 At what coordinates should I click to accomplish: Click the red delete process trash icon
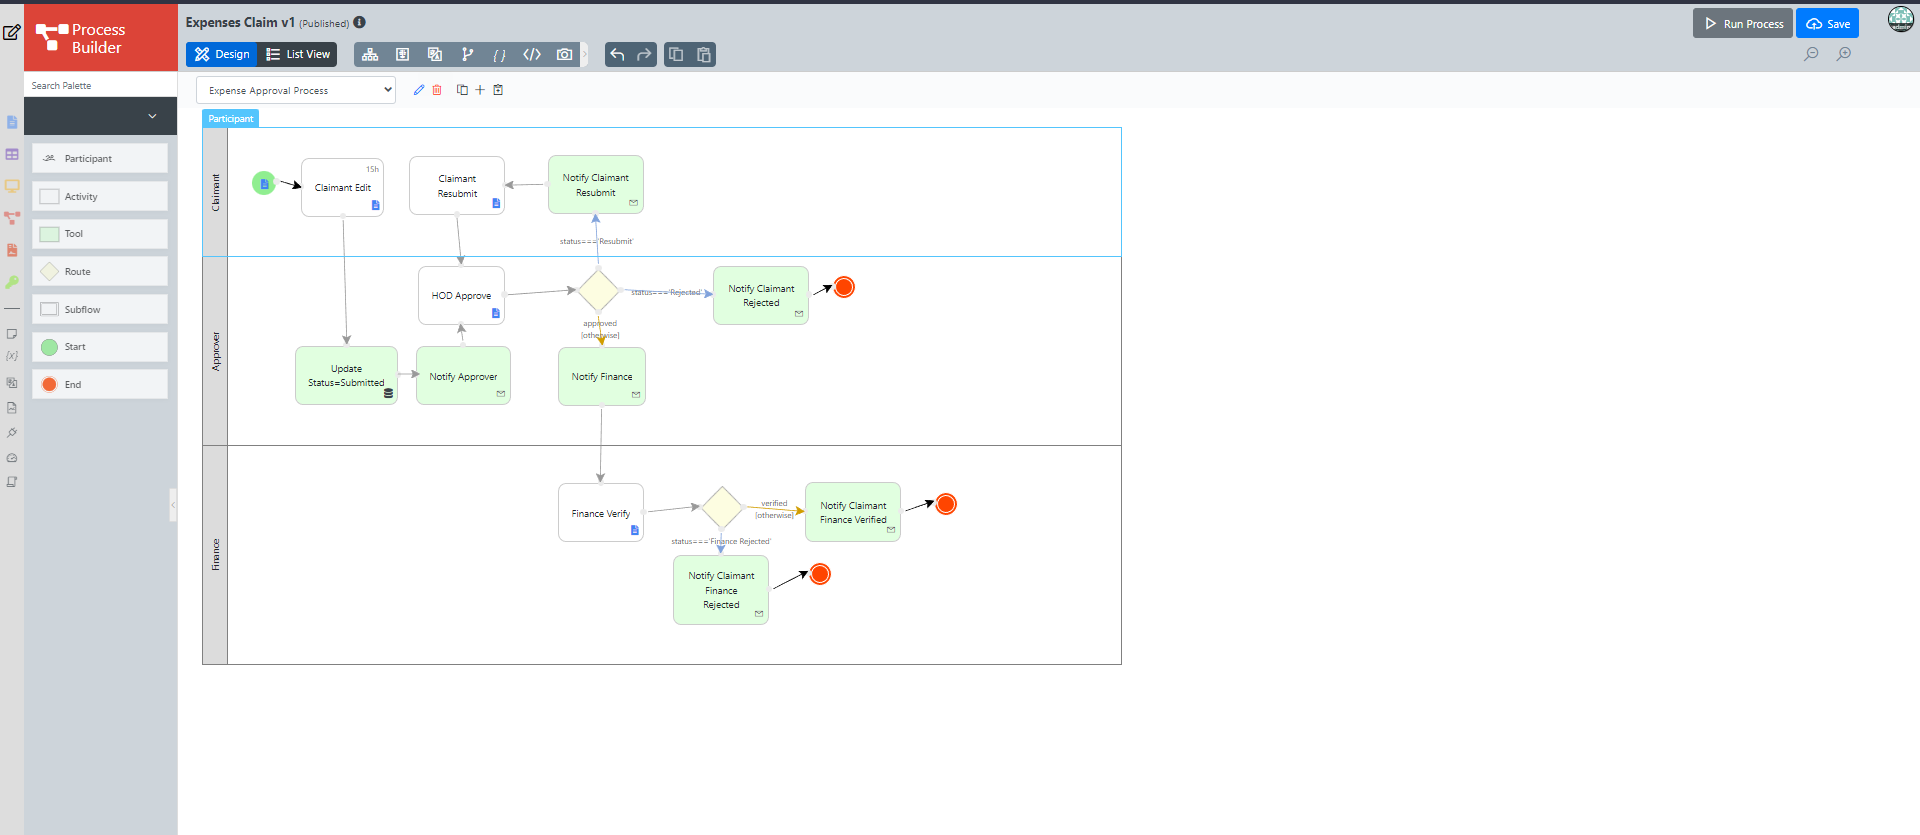coord(437,90)
